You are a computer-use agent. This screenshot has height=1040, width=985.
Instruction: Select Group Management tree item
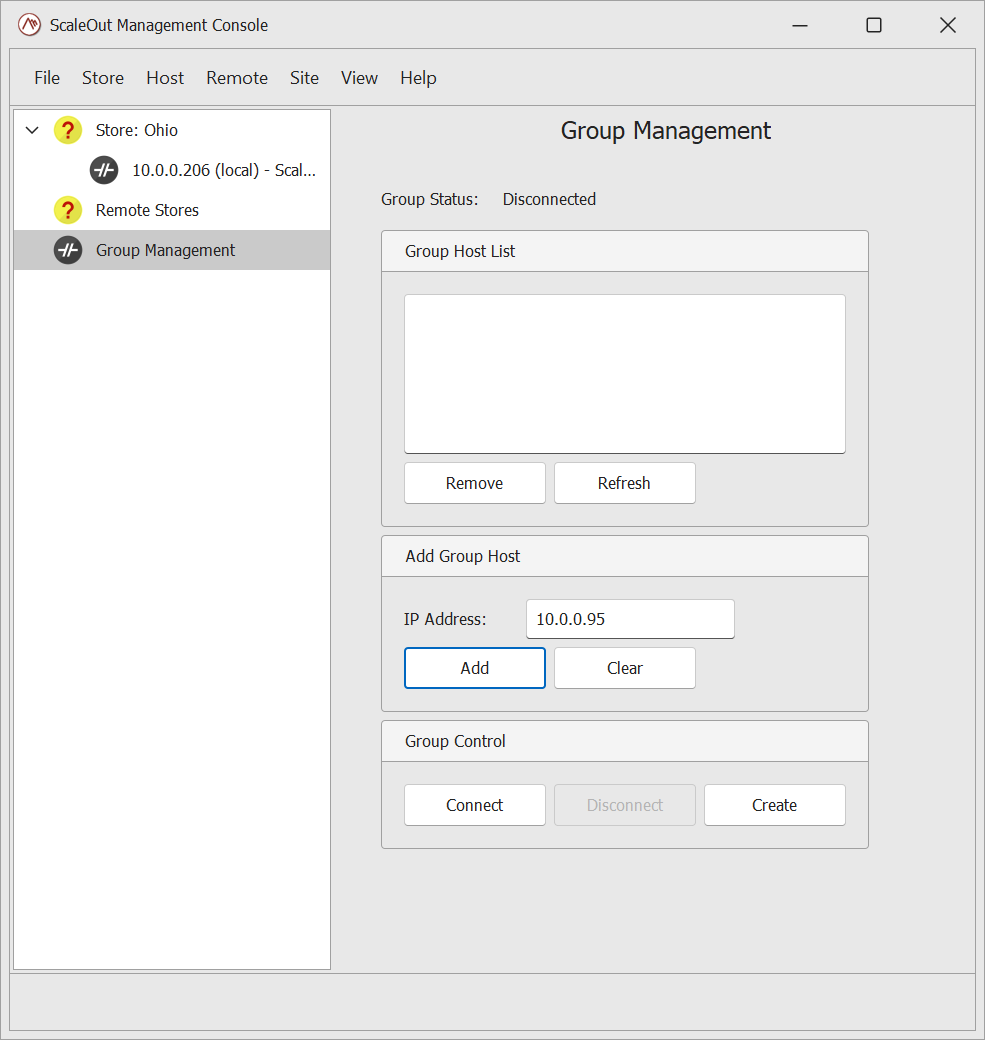[x=172, y=250]
